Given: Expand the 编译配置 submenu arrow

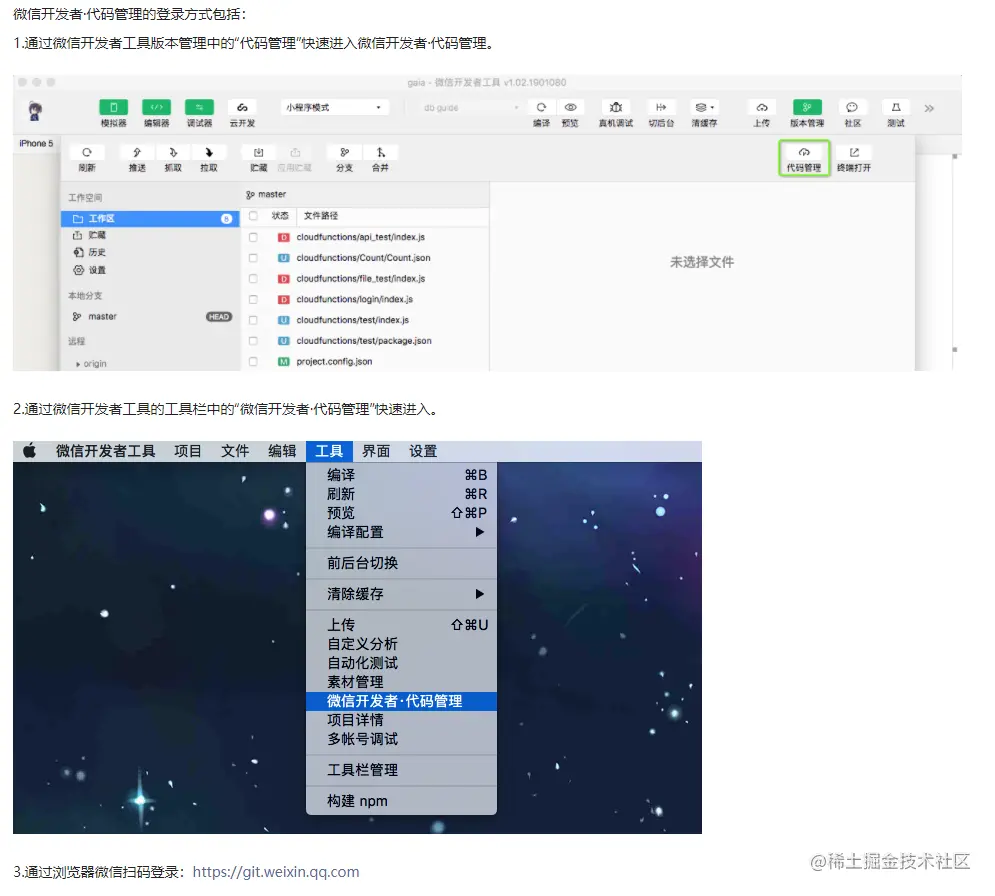Looking at the screenshot, I should 480,532.
